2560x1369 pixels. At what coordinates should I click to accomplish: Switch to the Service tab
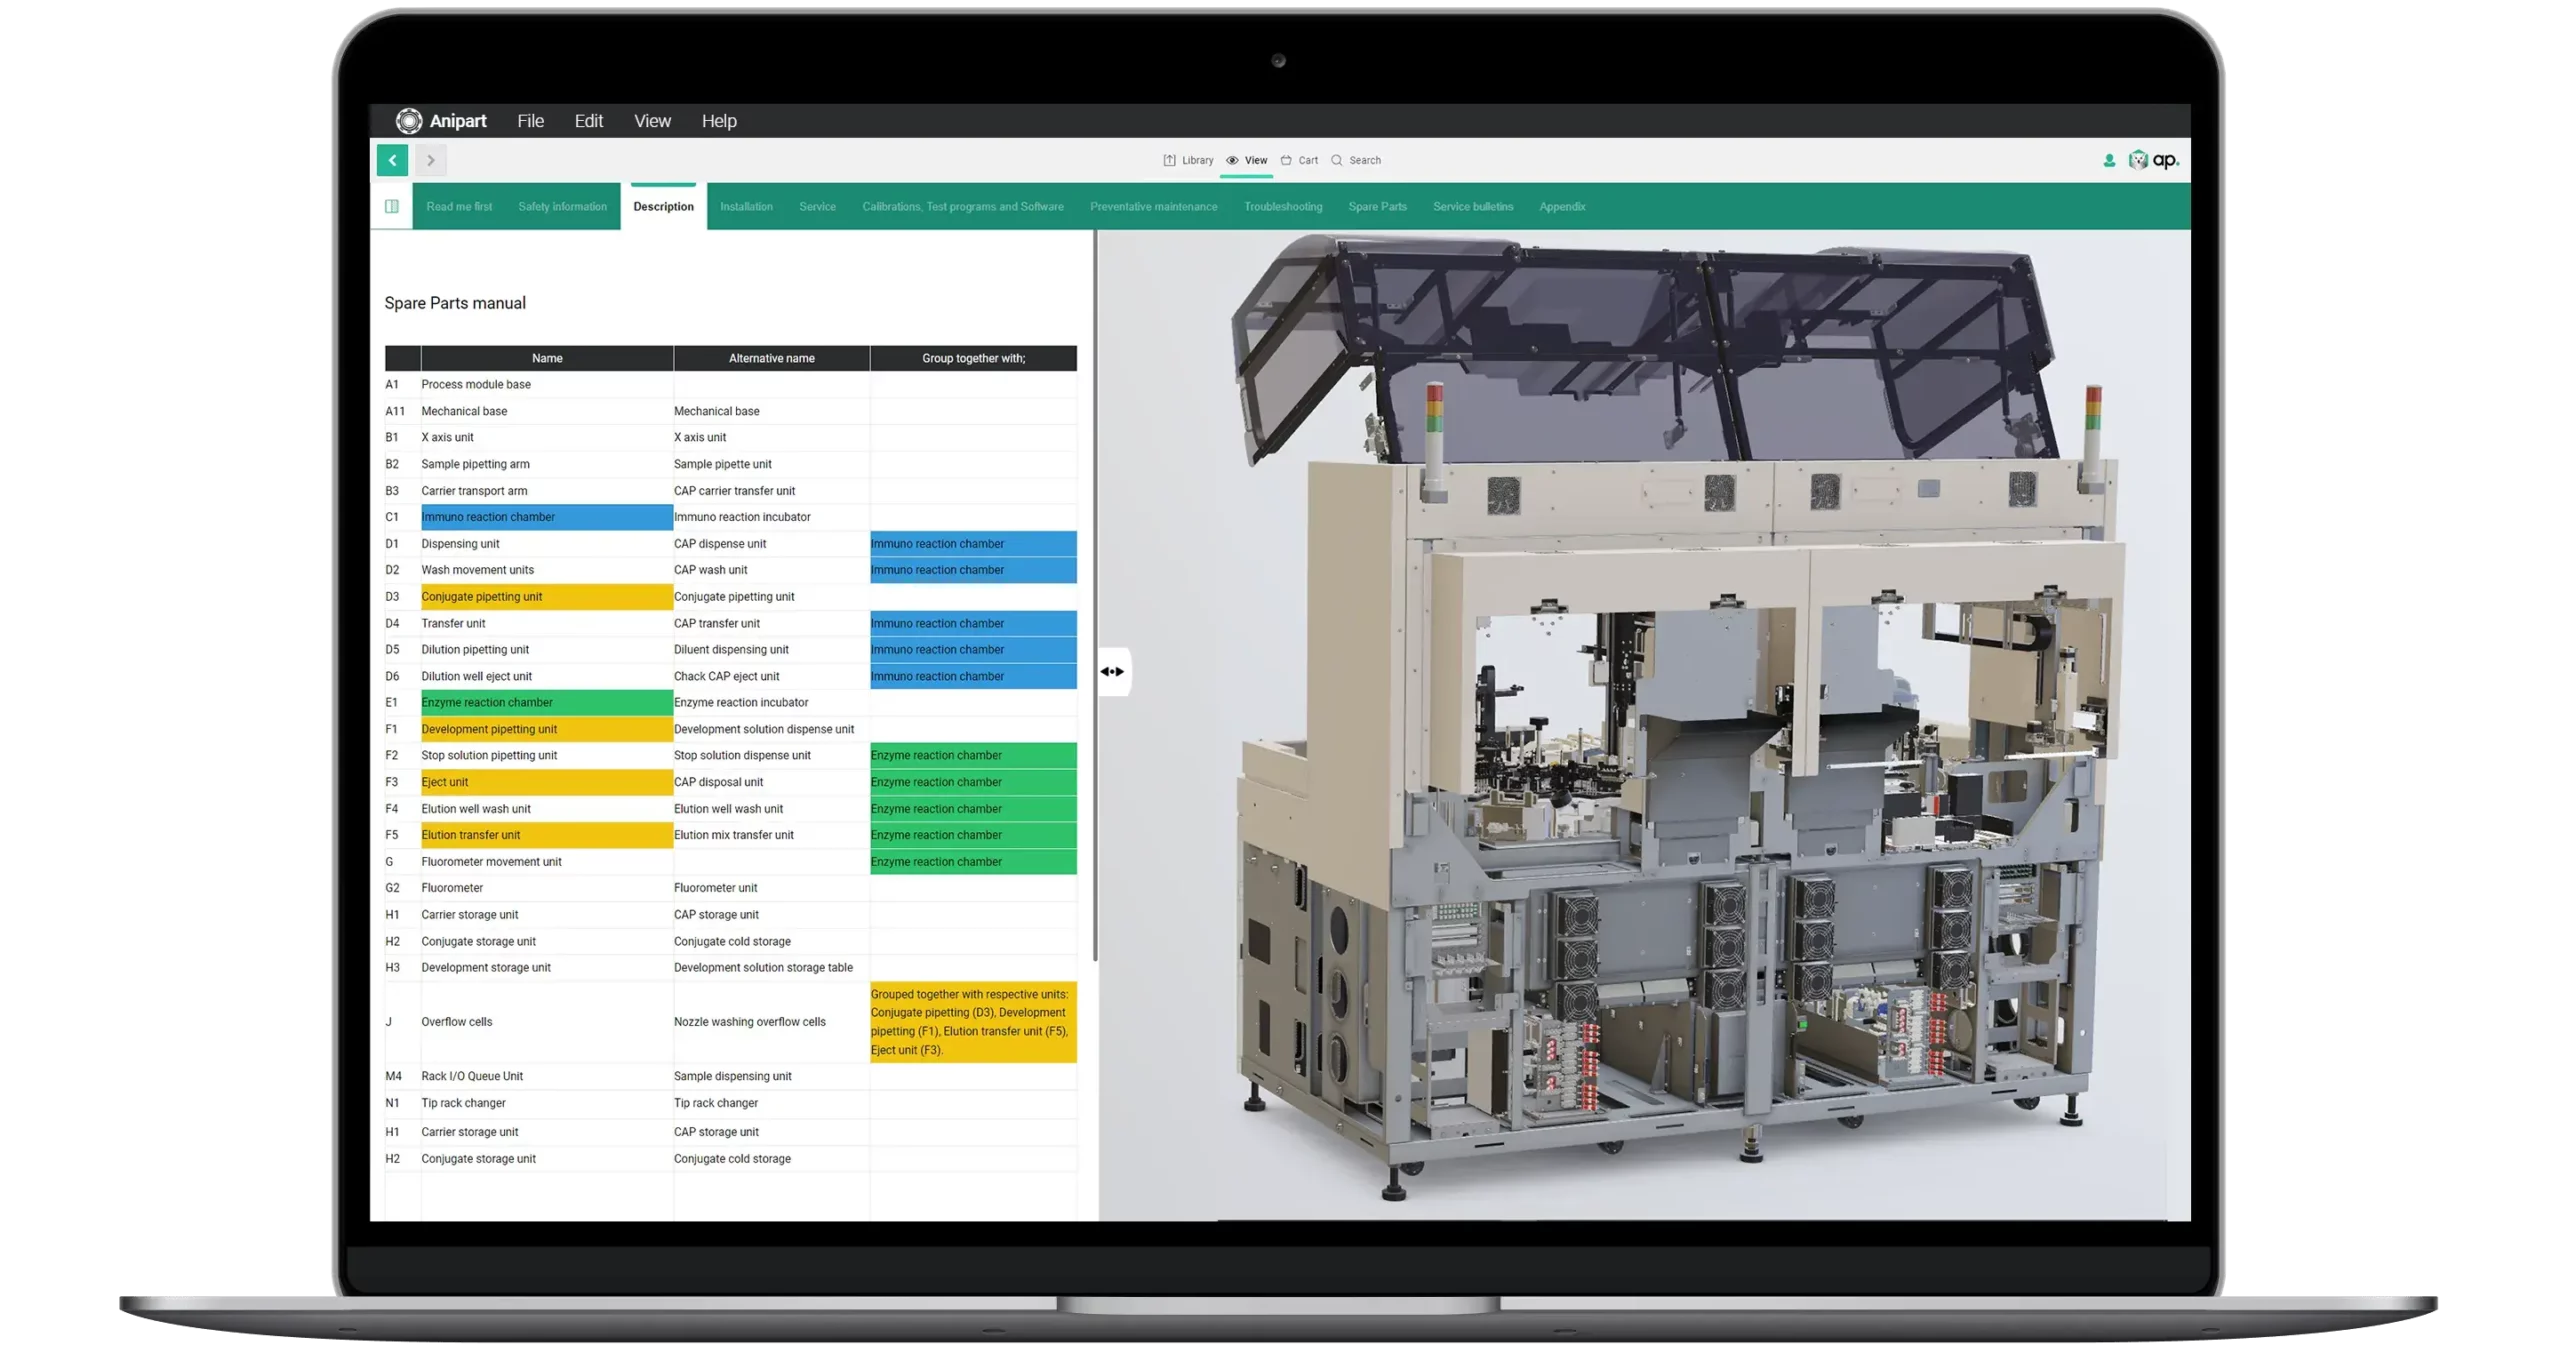tap(817, 206)
